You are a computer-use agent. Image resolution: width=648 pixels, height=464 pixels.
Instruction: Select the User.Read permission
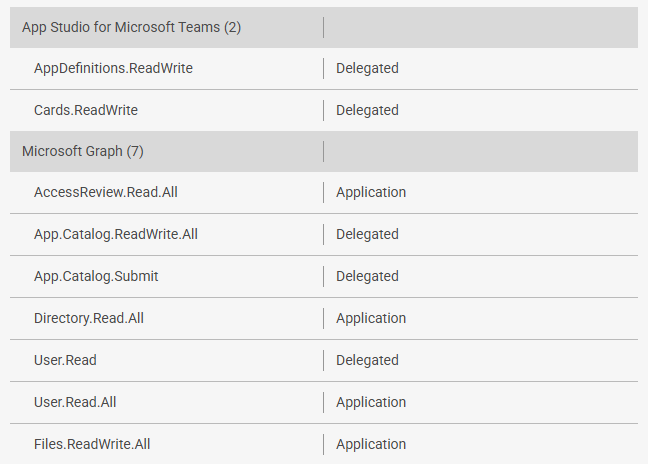pyautogui.click(x=65, y=360)
